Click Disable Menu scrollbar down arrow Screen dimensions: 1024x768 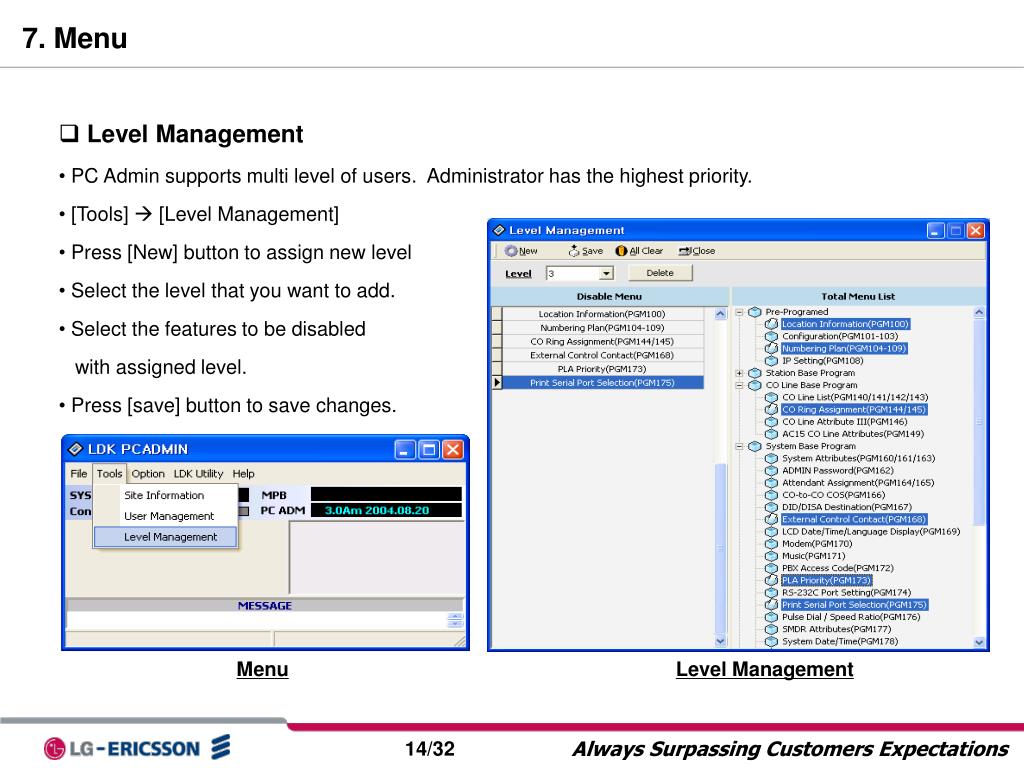[x=720, y=641]
